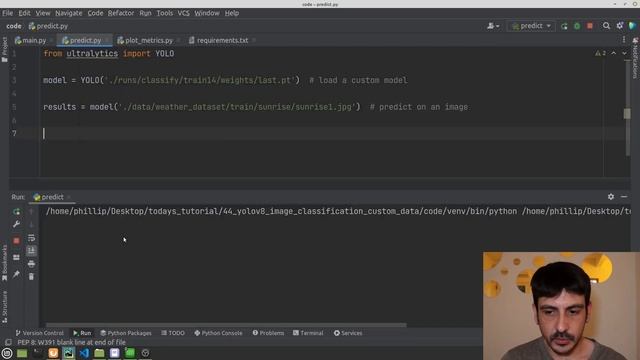
Task: Open the Code menu
Action: click(95, 13)
